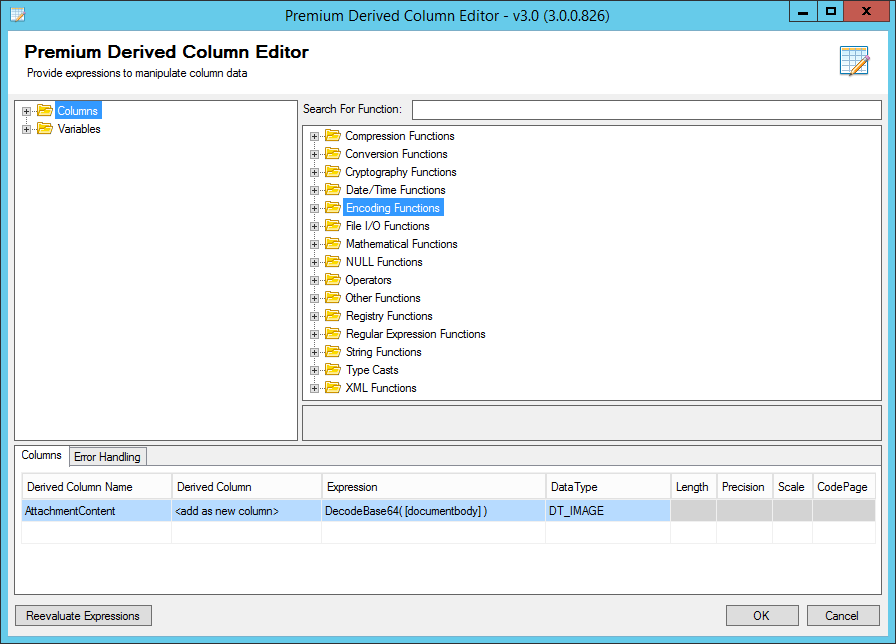896x644 pixels.
Task: Click the Operators folder icon
Action: point(333,279)
